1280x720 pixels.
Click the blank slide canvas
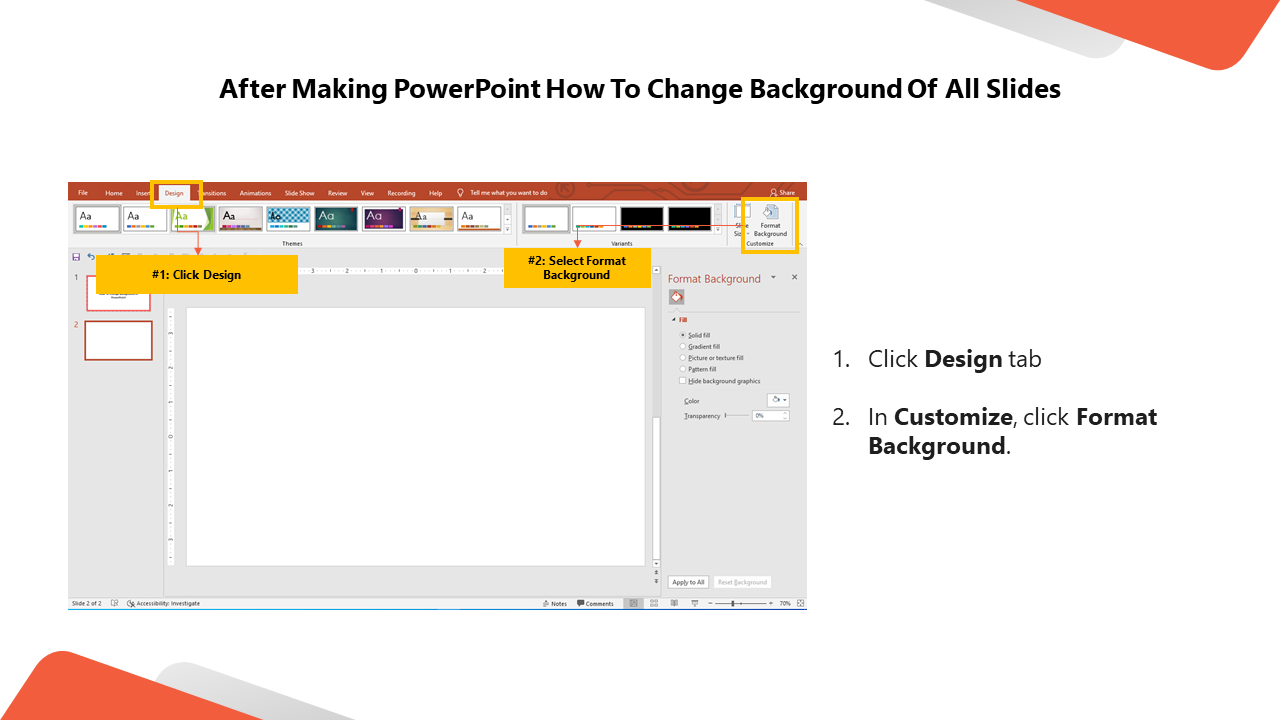click(x=416, y=437)
